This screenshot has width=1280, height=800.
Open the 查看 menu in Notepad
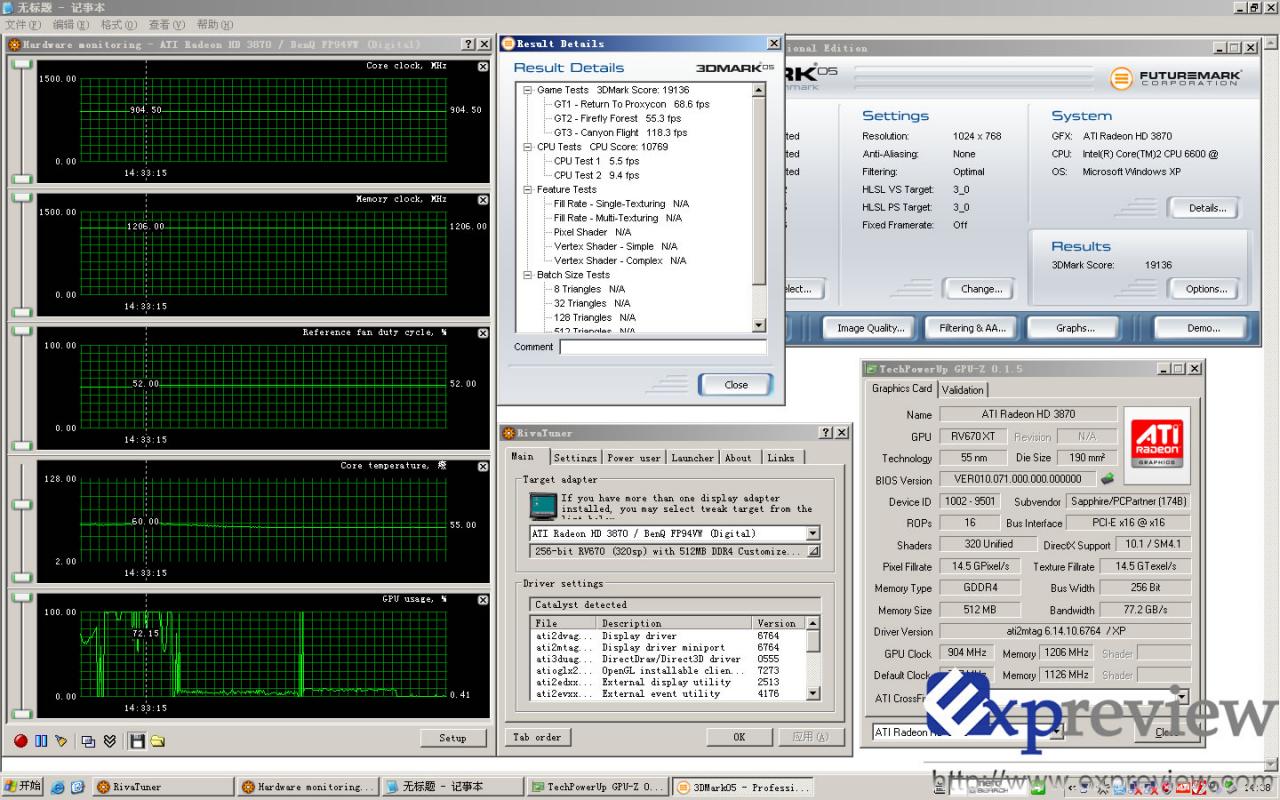pyautogui.click(x=166, y=24)
